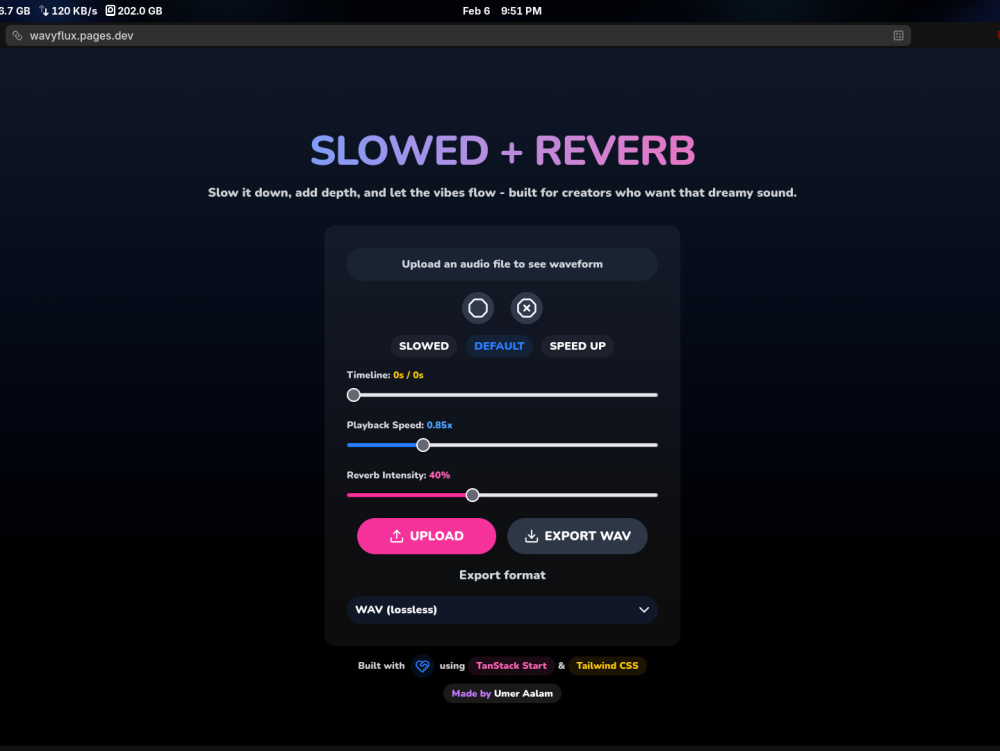The width and height of the screenshot is (1000, 751).
Task: Click the waveform upload placeholder area
Action: pyautogui.click(x=502, y=264)
